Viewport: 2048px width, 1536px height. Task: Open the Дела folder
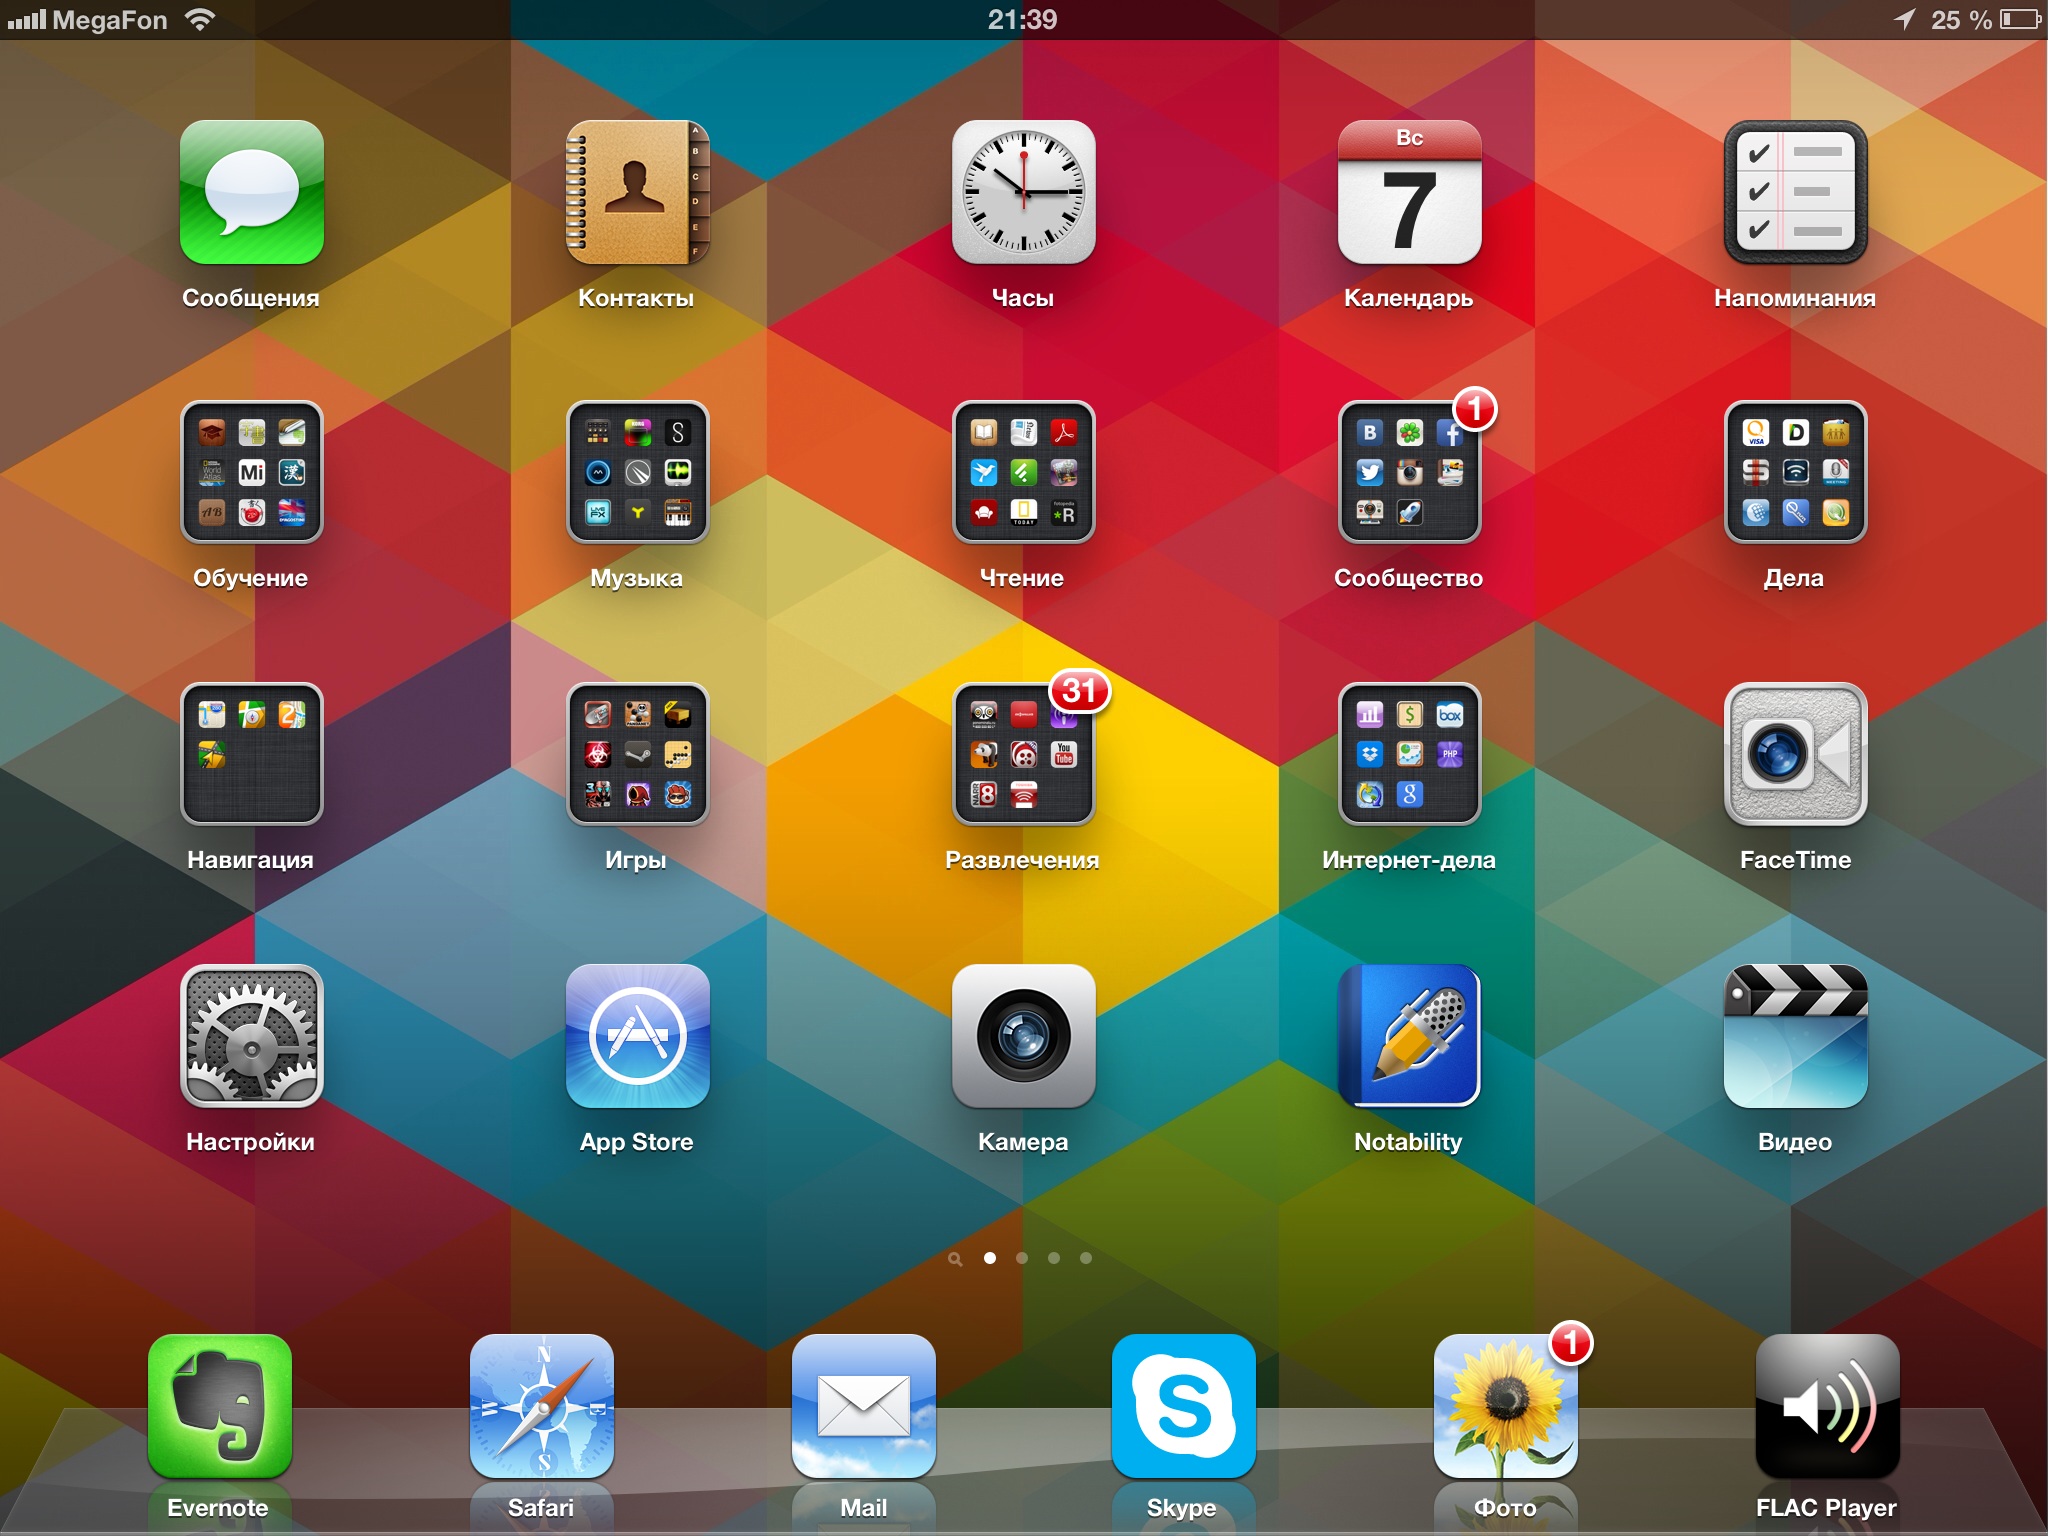[x=1795, y=472]
